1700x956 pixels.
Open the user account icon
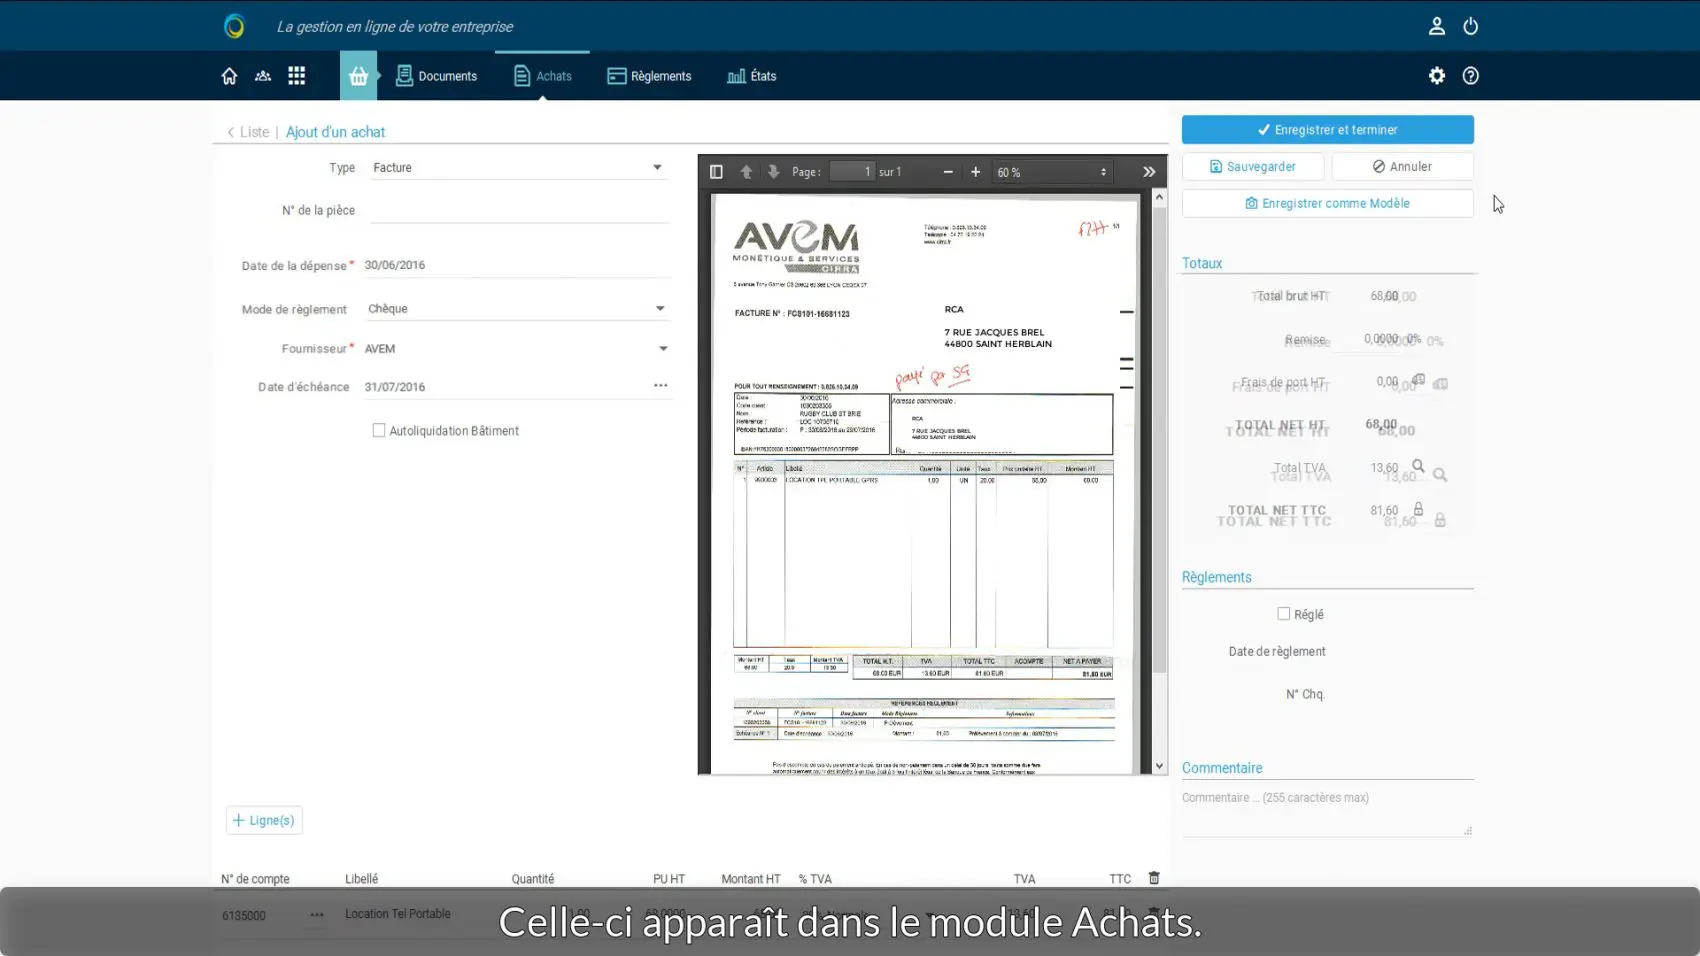coord(1436,26)
